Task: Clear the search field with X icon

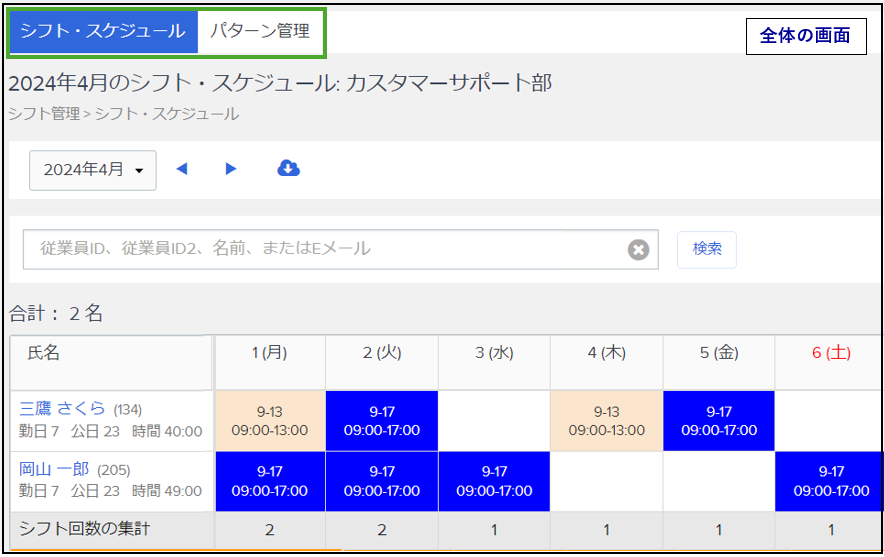Action: [638, 249]
